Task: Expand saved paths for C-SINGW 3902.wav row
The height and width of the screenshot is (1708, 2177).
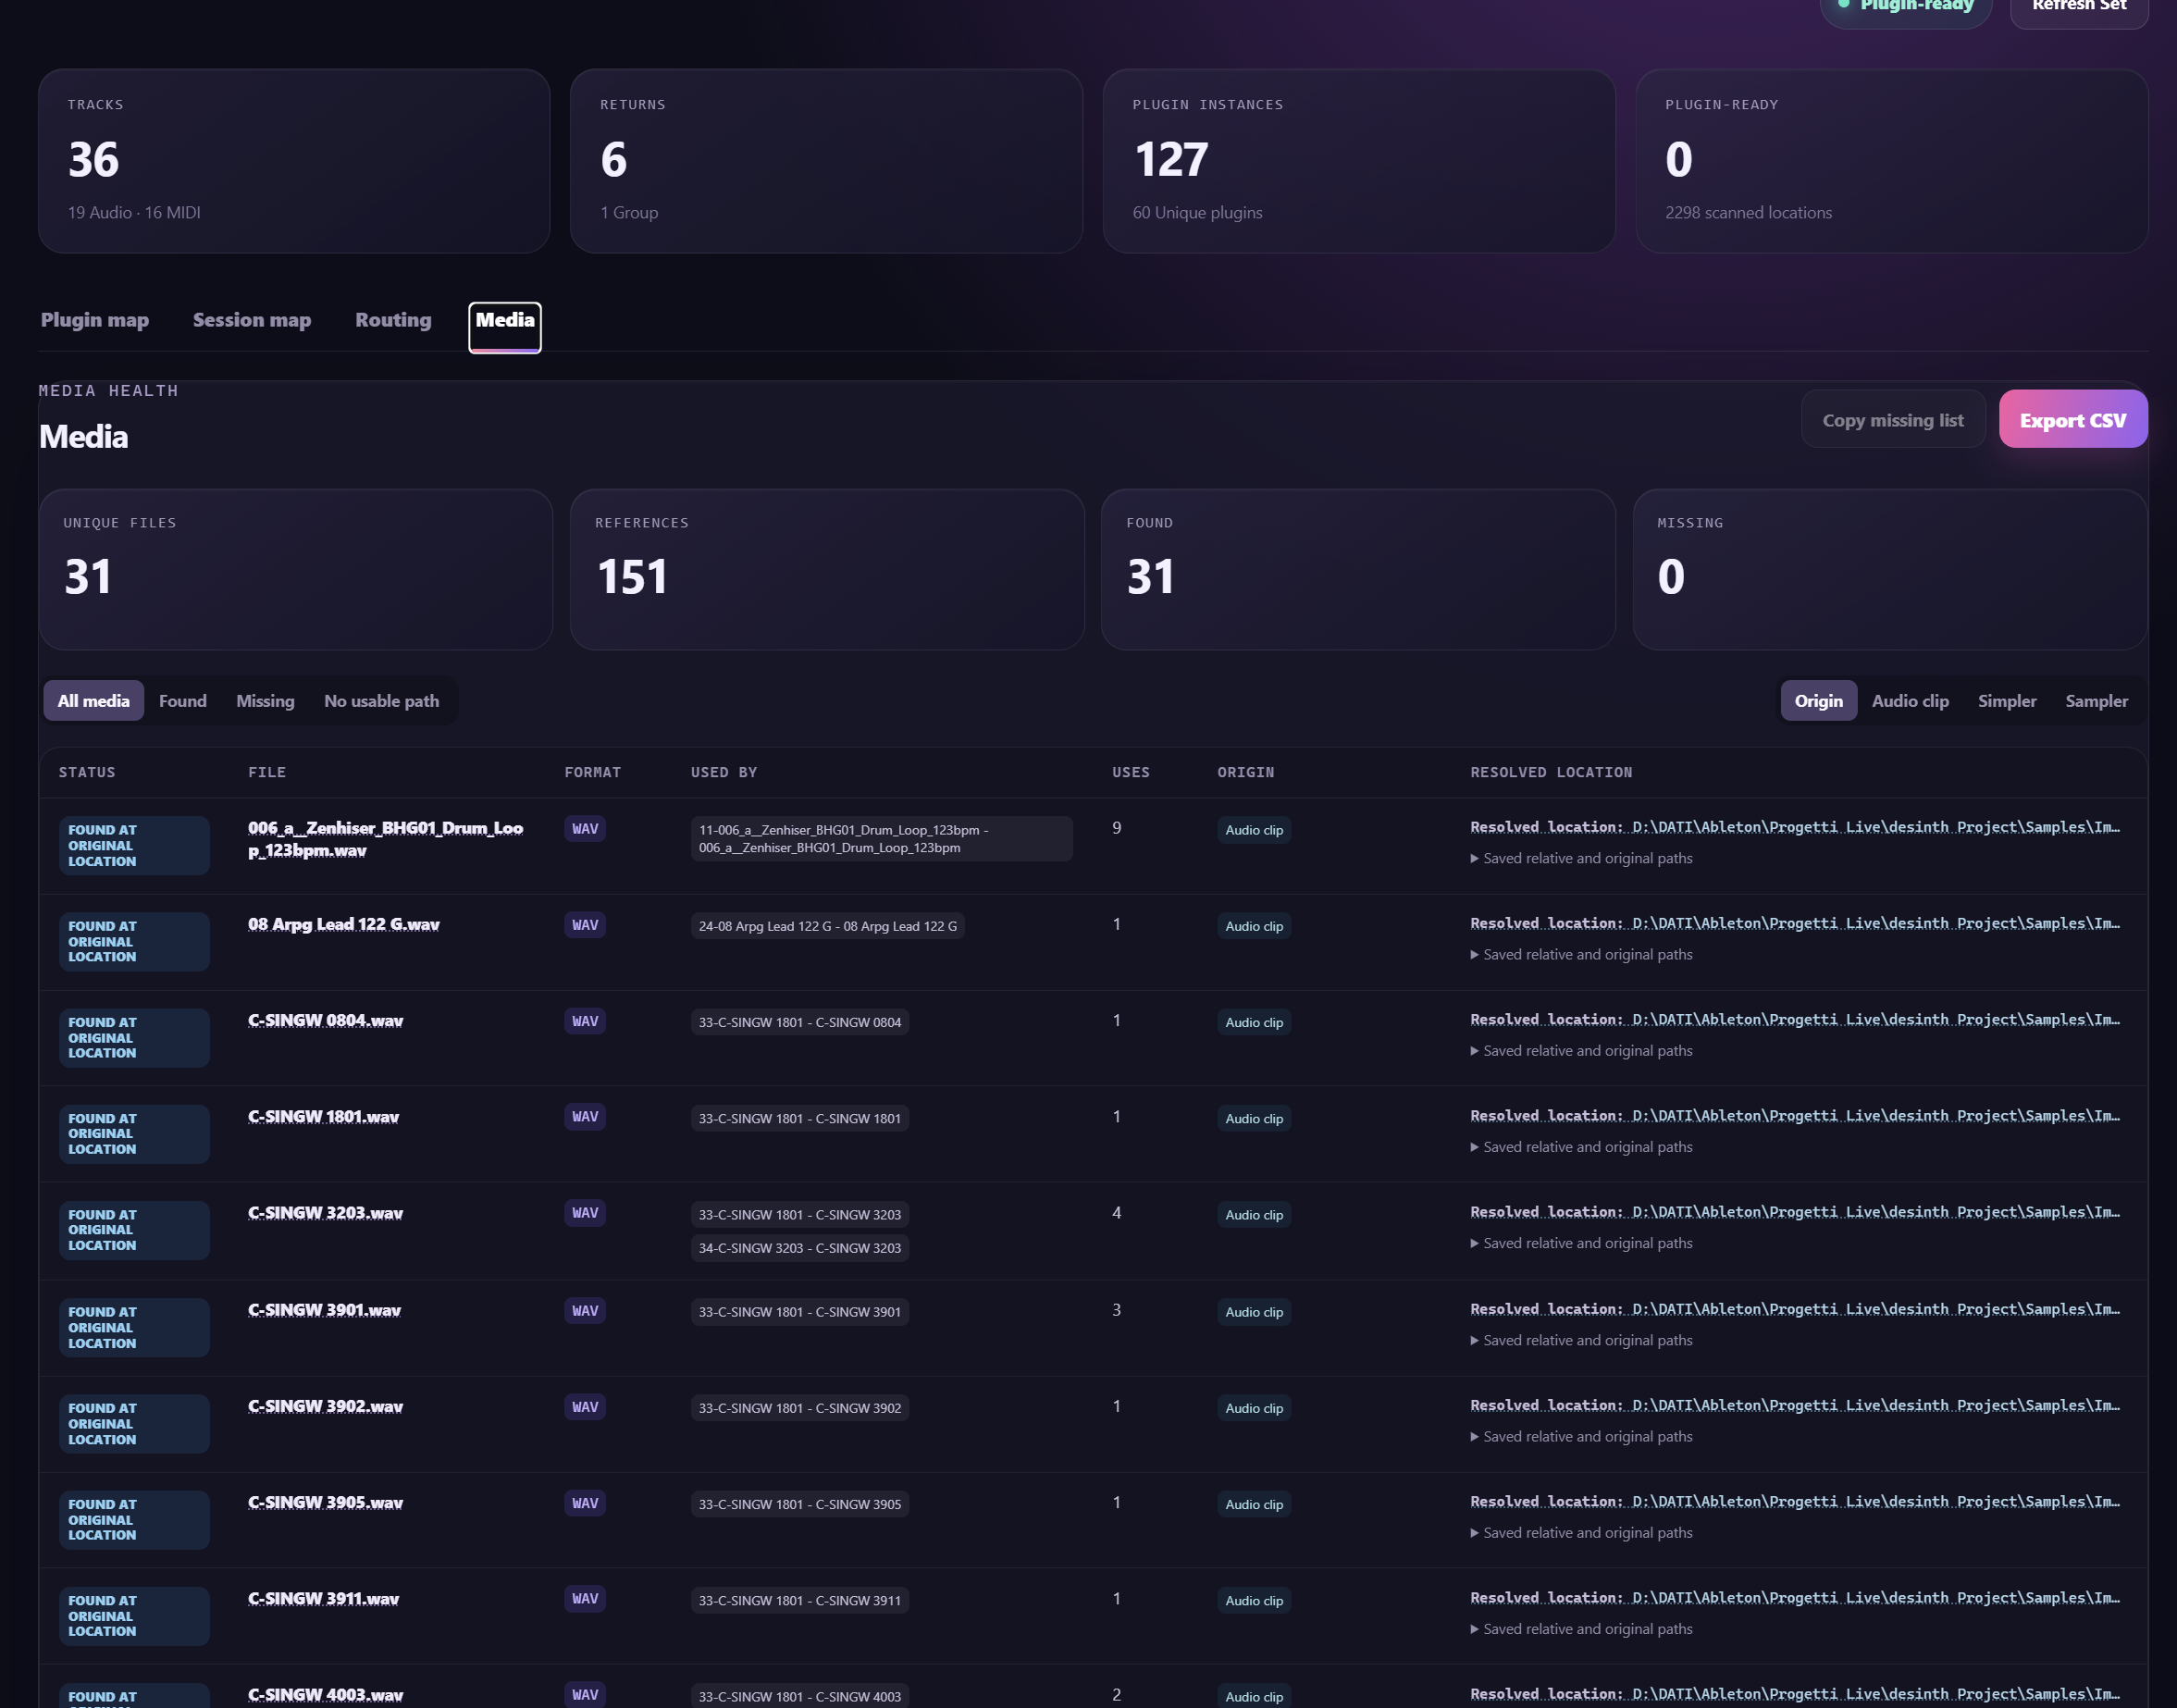Action: [1582, 1436]
